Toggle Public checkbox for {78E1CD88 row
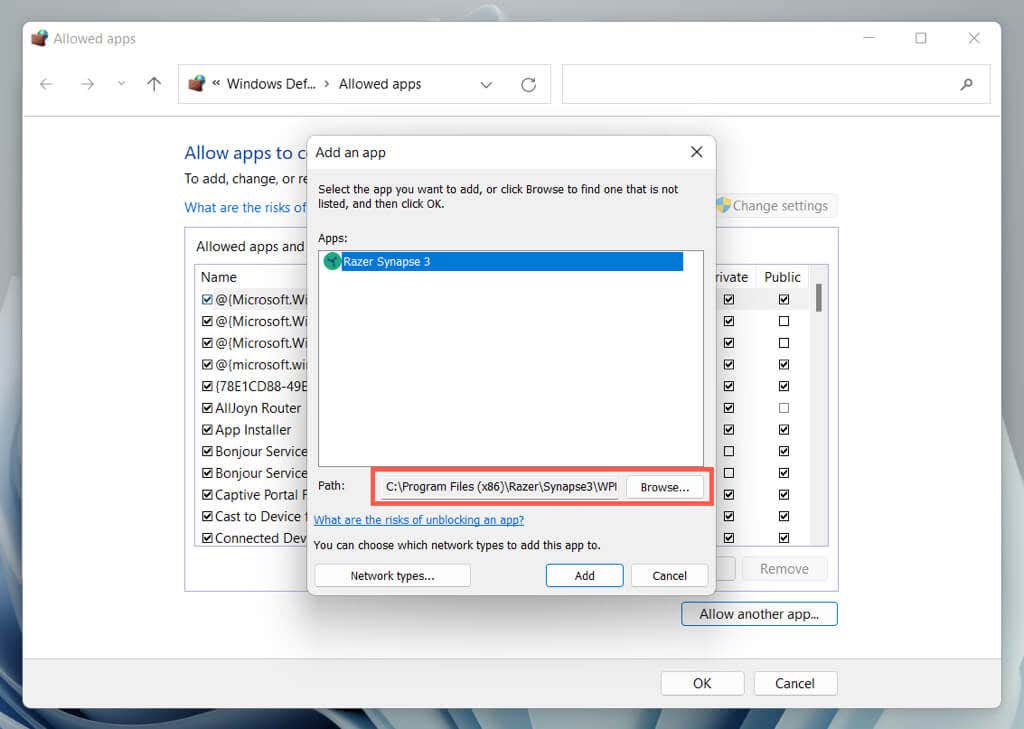The width and height of the screenshot is (1024, 729). [784, 386]
